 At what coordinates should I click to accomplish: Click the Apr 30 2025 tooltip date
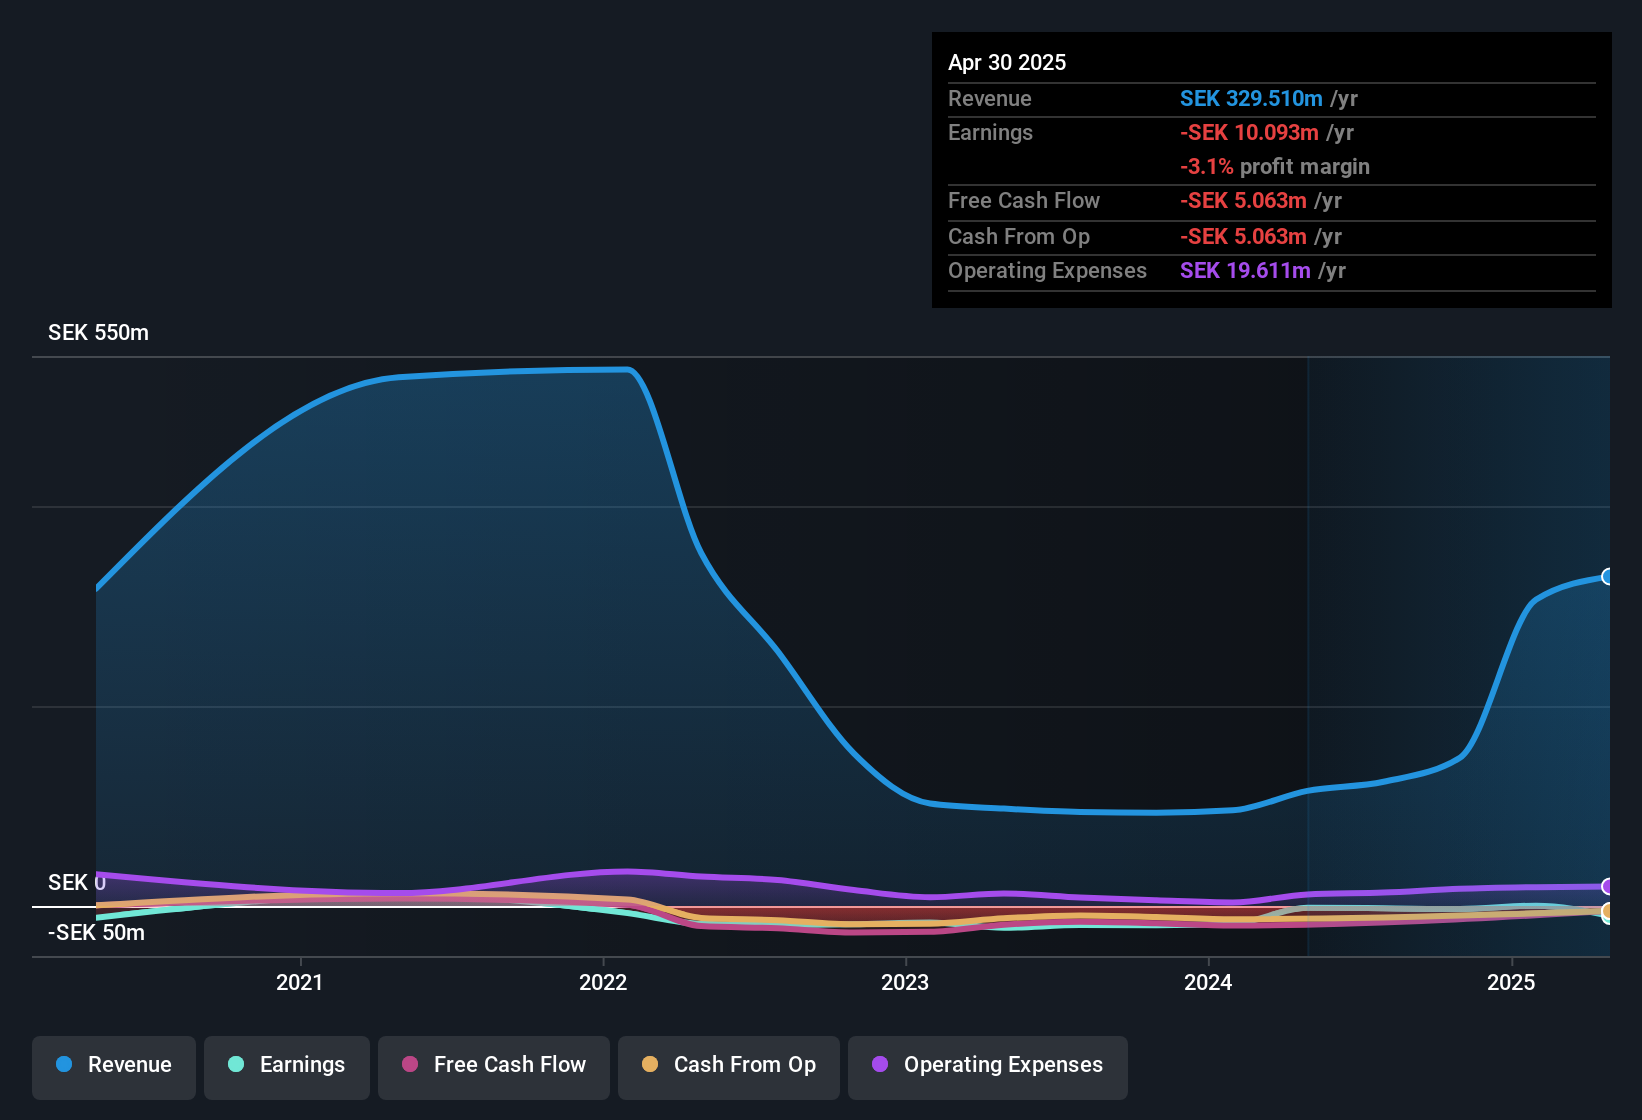pyautogui.click(x=1007, y=62)
